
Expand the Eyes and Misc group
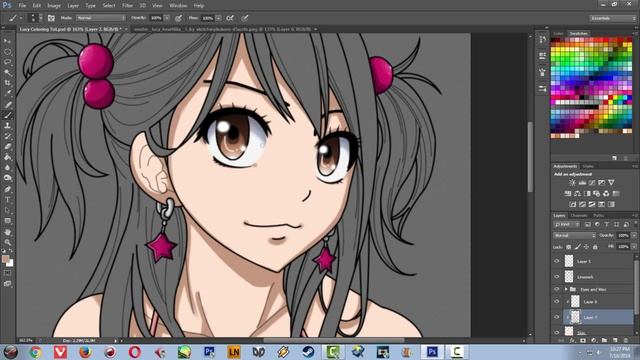(566, 289)
